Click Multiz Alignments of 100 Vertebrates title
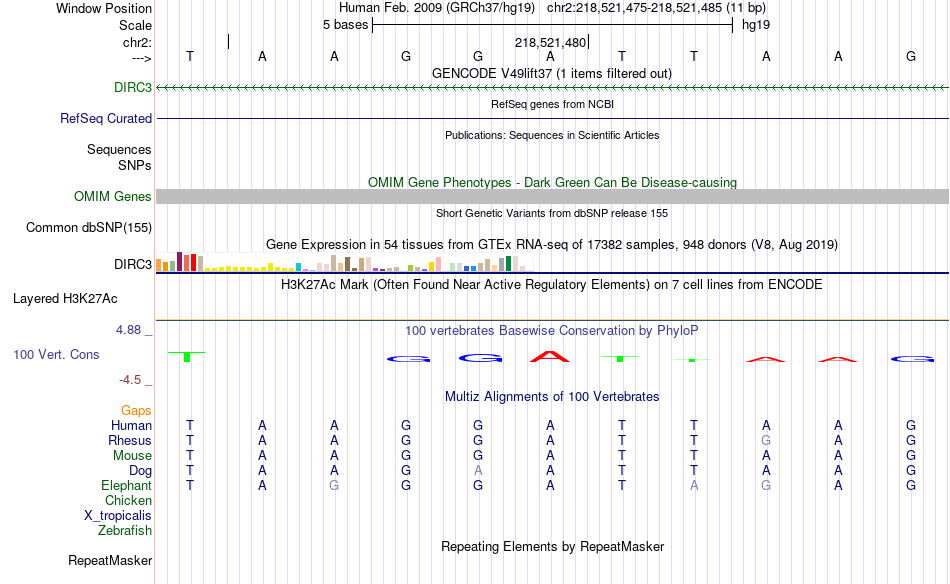Screen dimensions: 950x584 552,396
